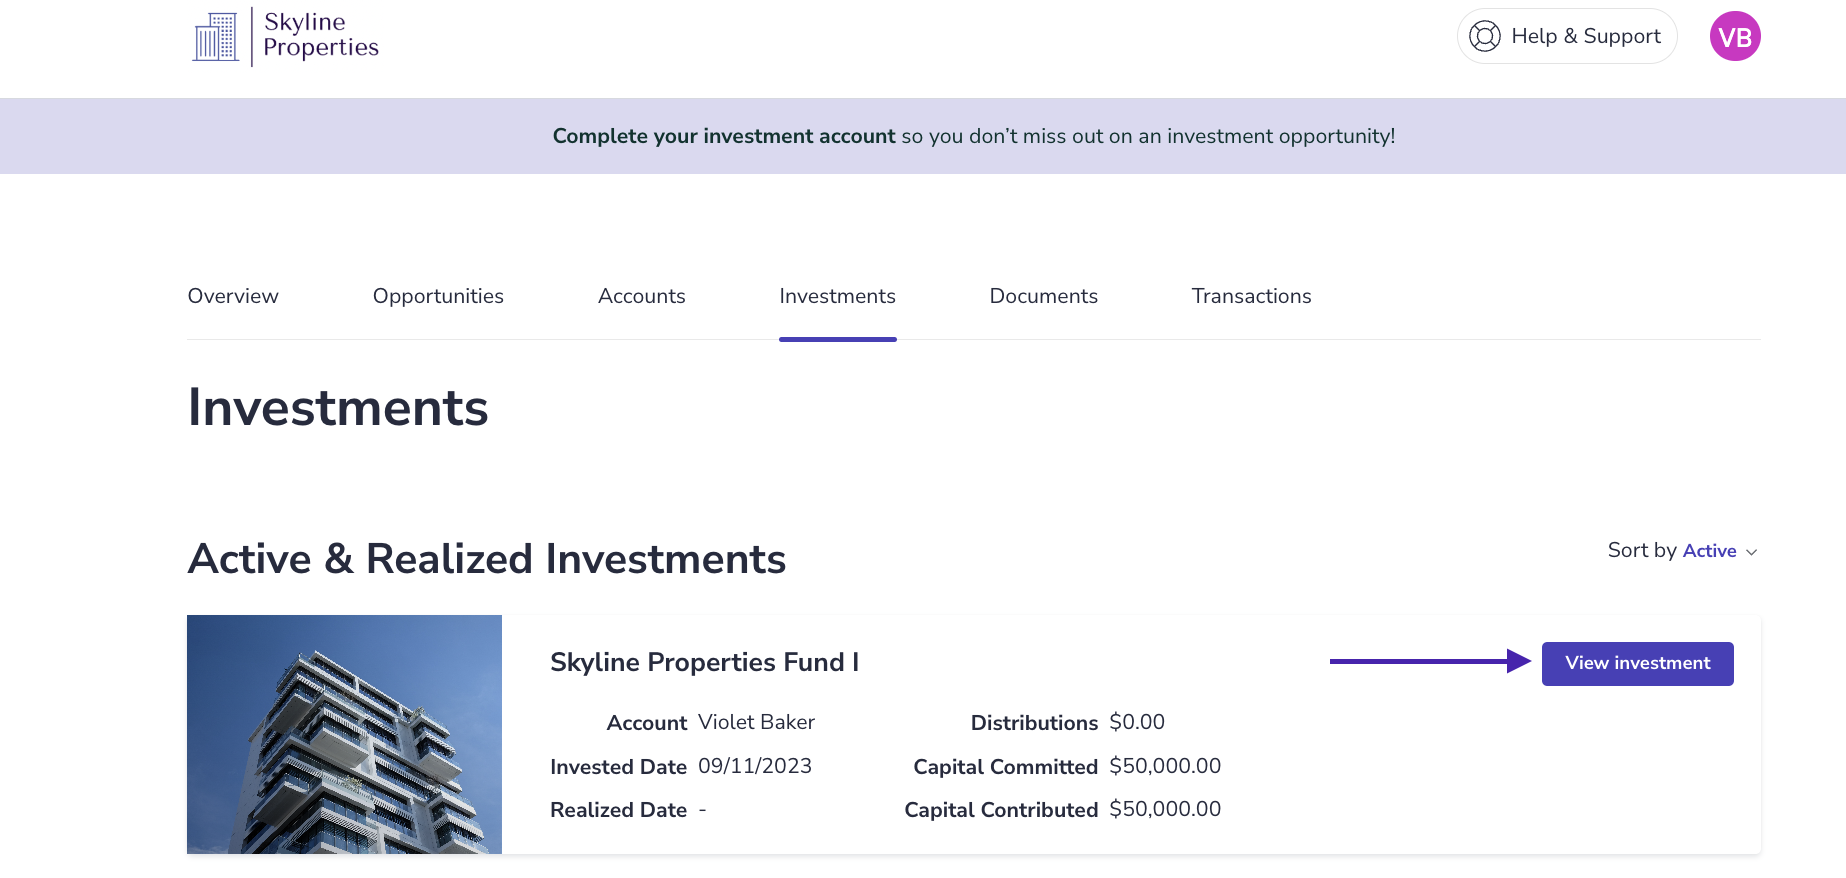Click the Skyline Properties Fund I building thumbnail

pyautogui.click(x=344, y=734)
